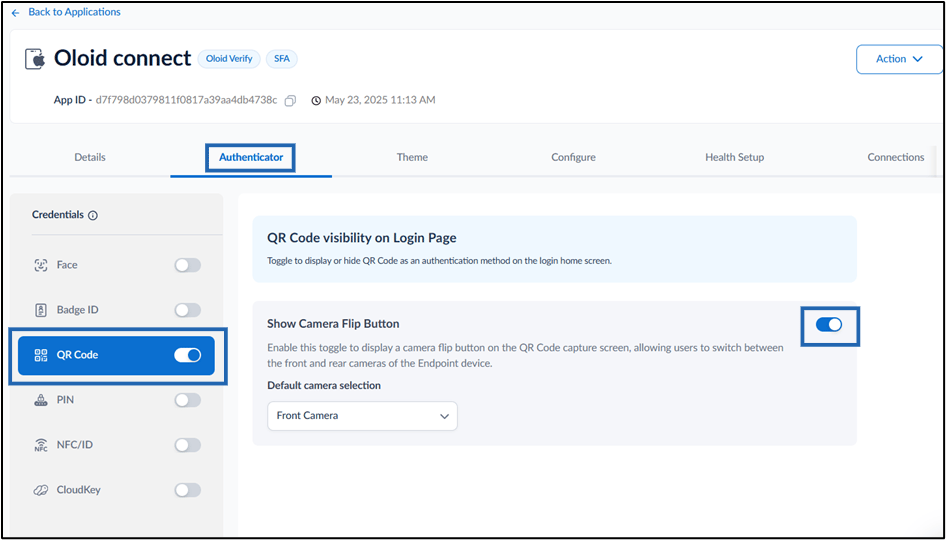Turn on the NFC/ID toggle

(188, 445)
